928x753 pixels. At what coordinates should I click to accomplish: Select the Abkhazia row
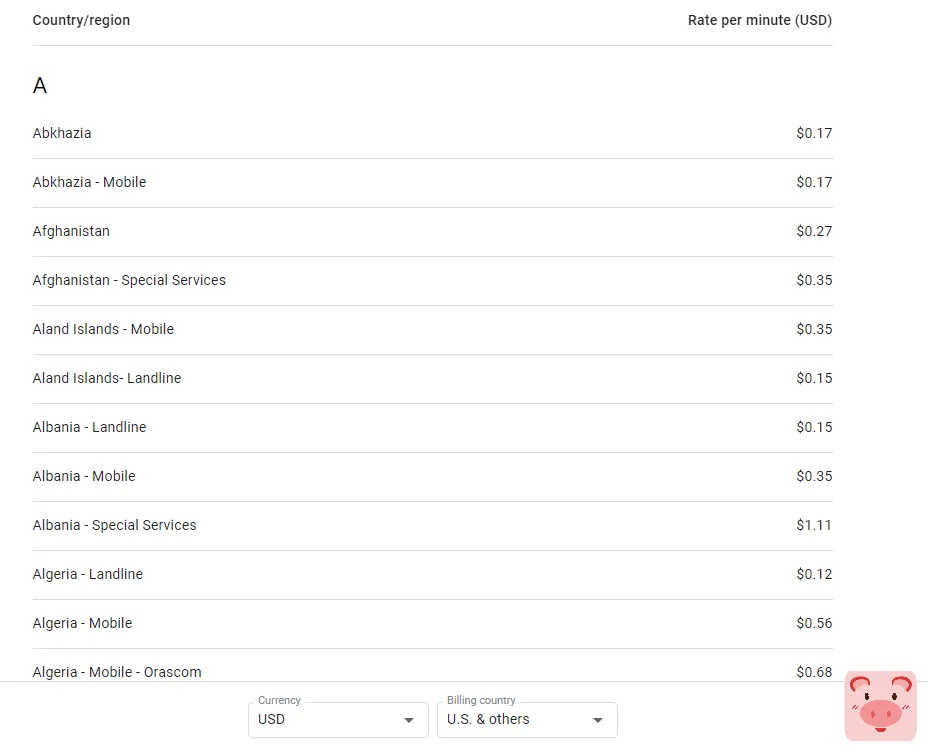coord(62,133)
